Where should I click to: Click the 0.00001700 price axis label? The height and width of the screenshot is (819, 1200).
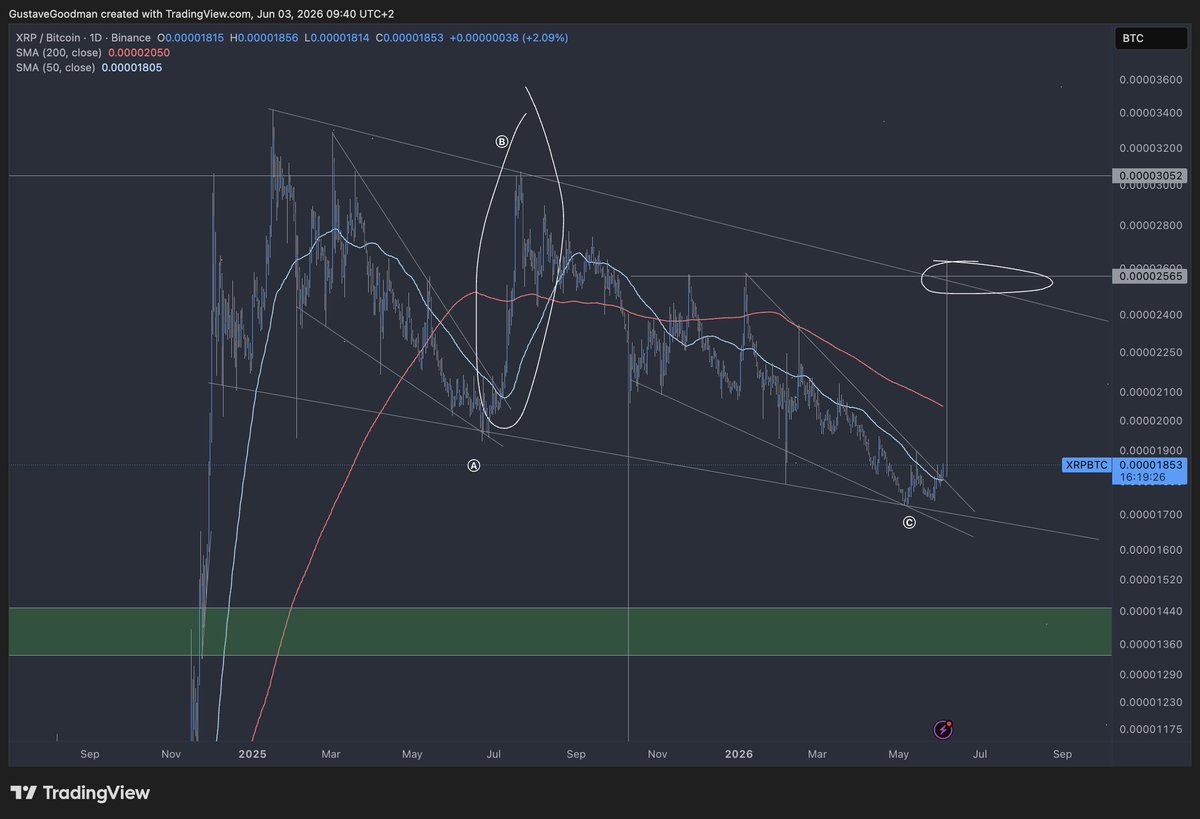(1151, 514)
